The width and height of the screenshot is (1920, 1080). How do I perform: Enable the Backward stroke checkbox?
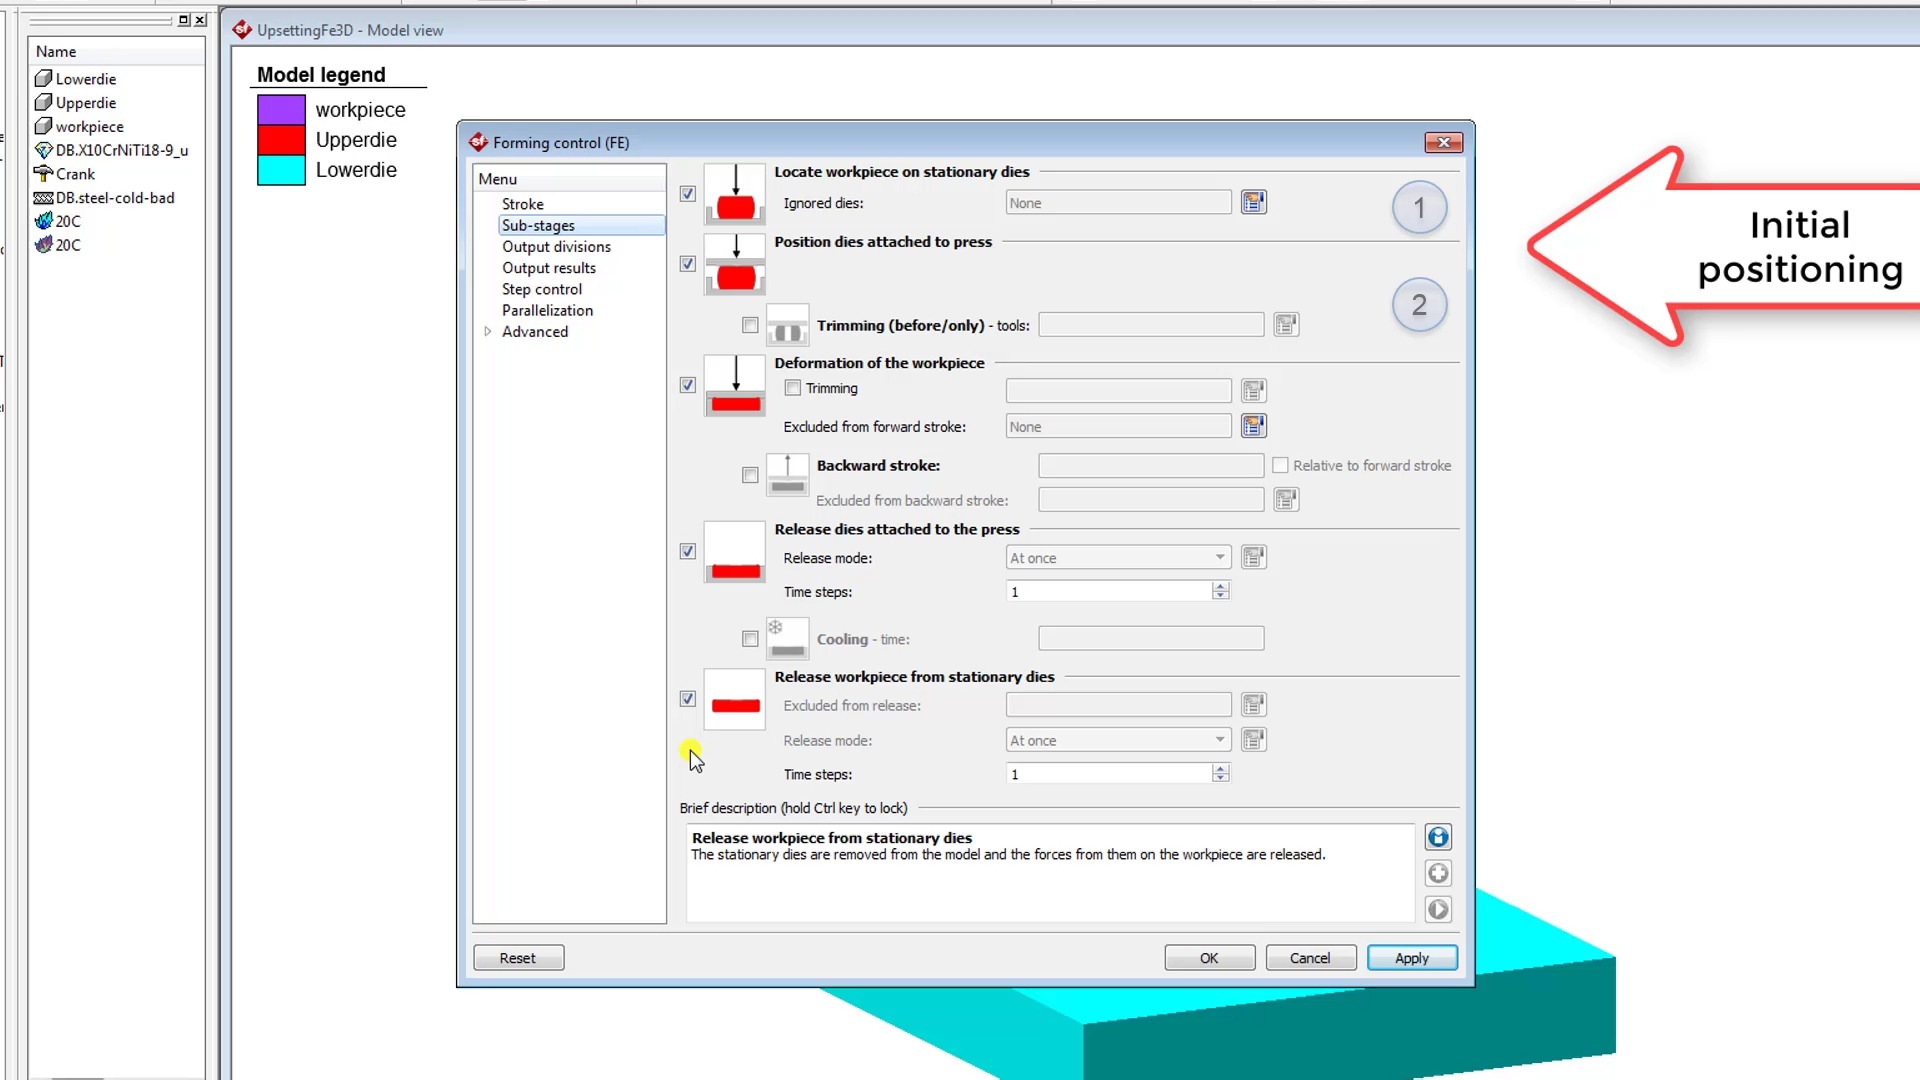point(750,475)
